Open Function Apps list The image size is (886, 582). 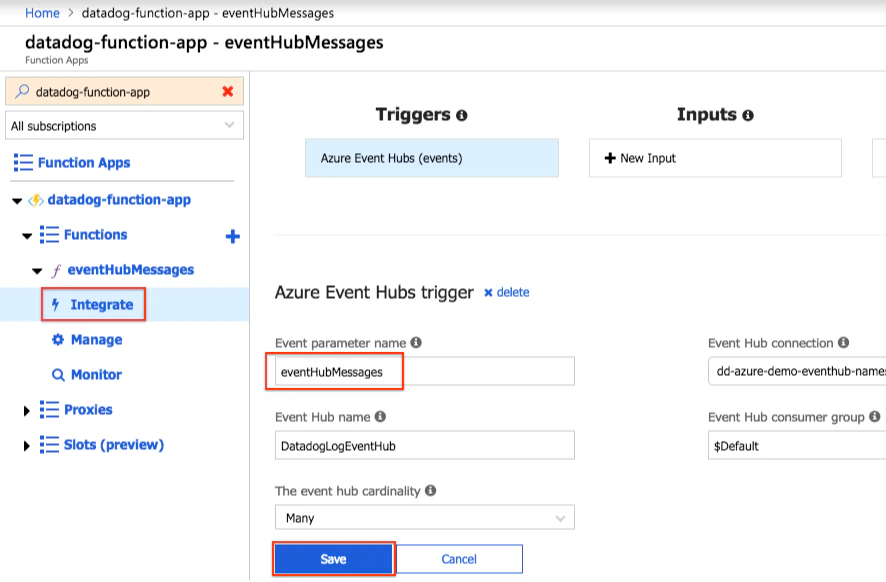[84, 163]
